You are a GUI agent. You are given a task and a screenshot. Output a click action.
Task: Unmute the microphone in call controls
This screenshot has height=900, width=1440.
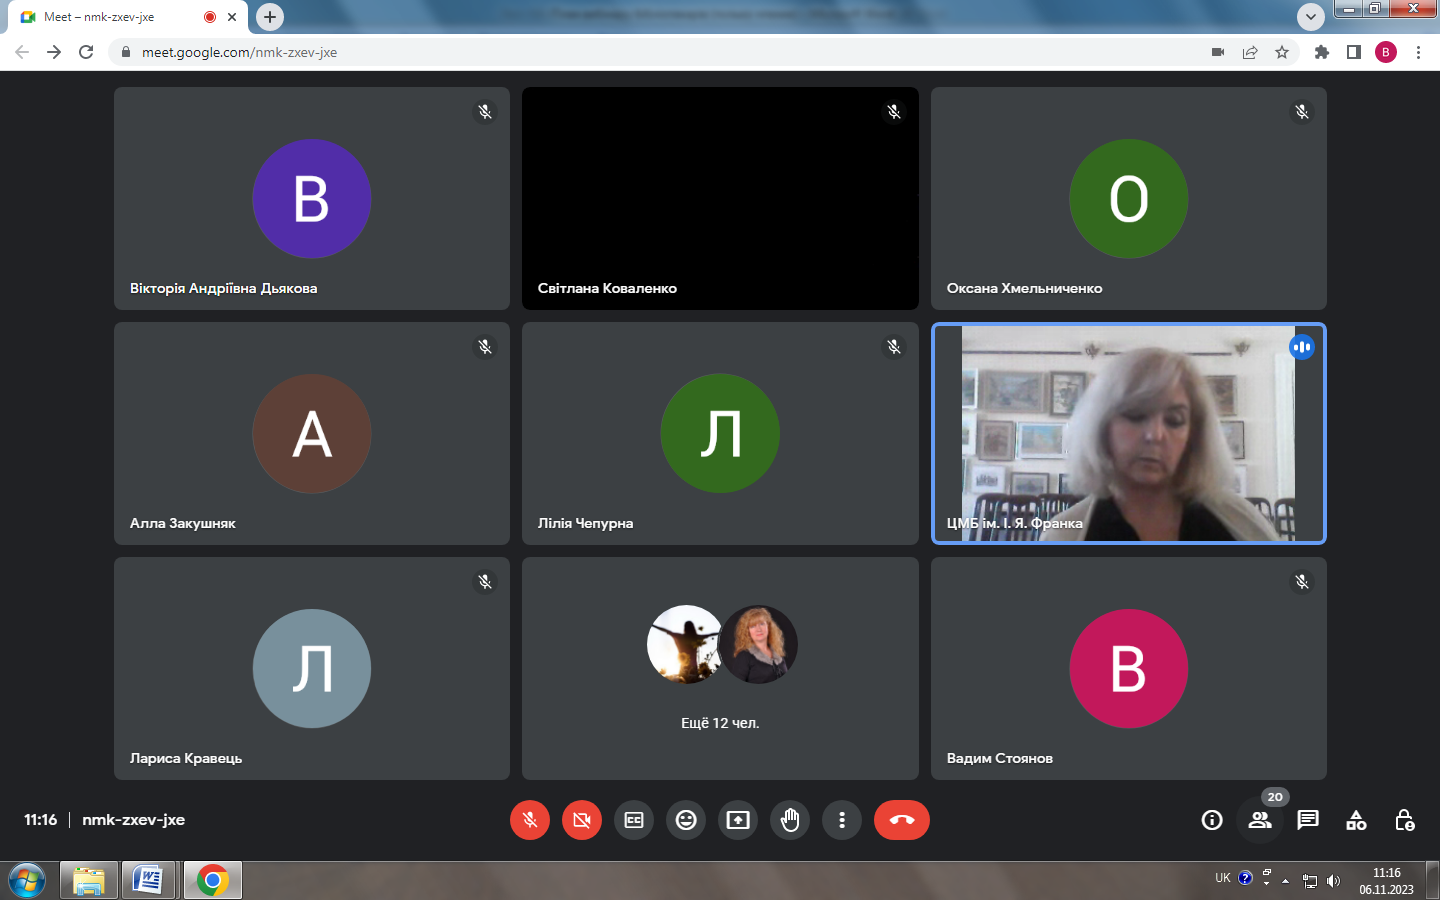[530, 820]
